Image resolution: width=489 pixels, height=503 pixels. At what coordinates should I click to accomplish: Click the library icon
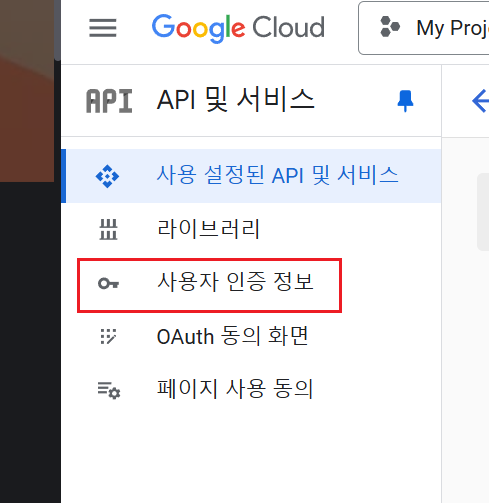[x=108, y=229]
